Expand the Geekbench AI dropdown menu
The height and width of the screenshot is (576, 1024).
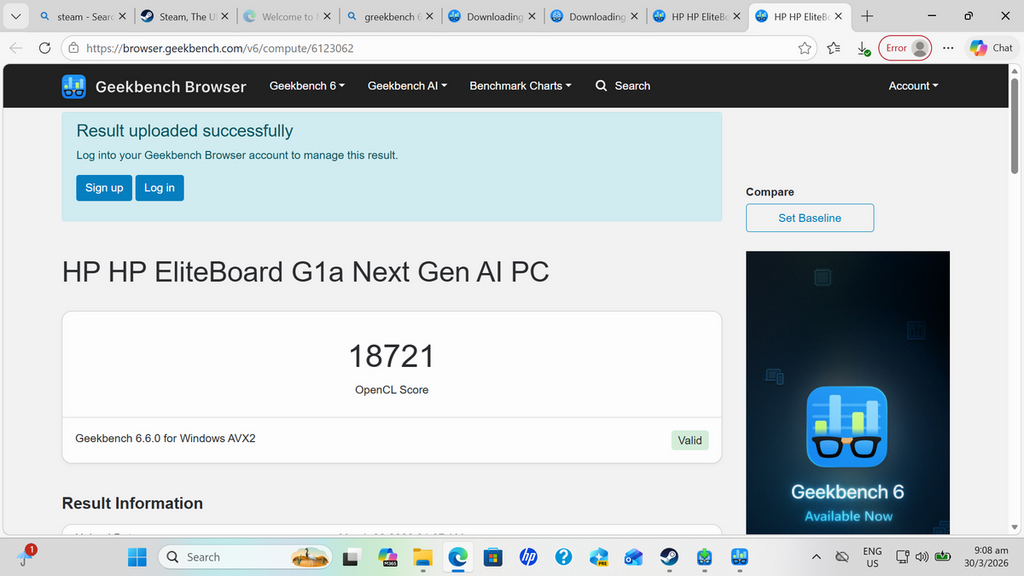[x=407, y=86]
